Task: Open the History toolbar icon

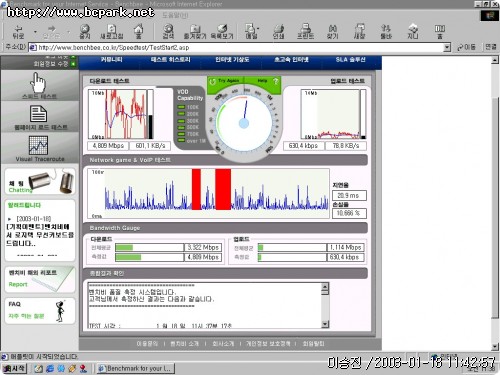Action: [222, 31]
